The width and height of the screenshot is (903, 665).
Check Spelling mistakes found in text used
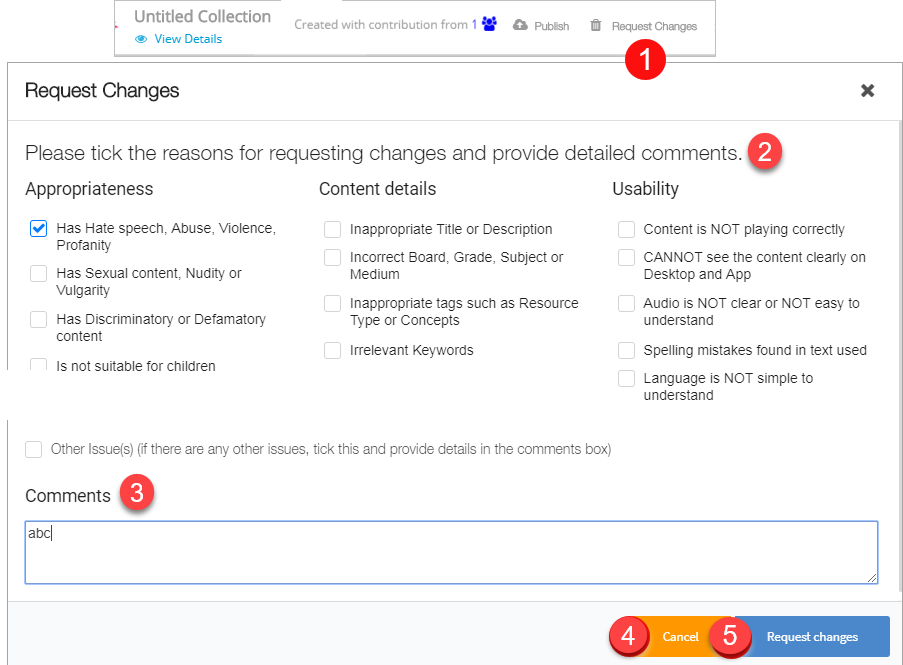tap(626, 351)
